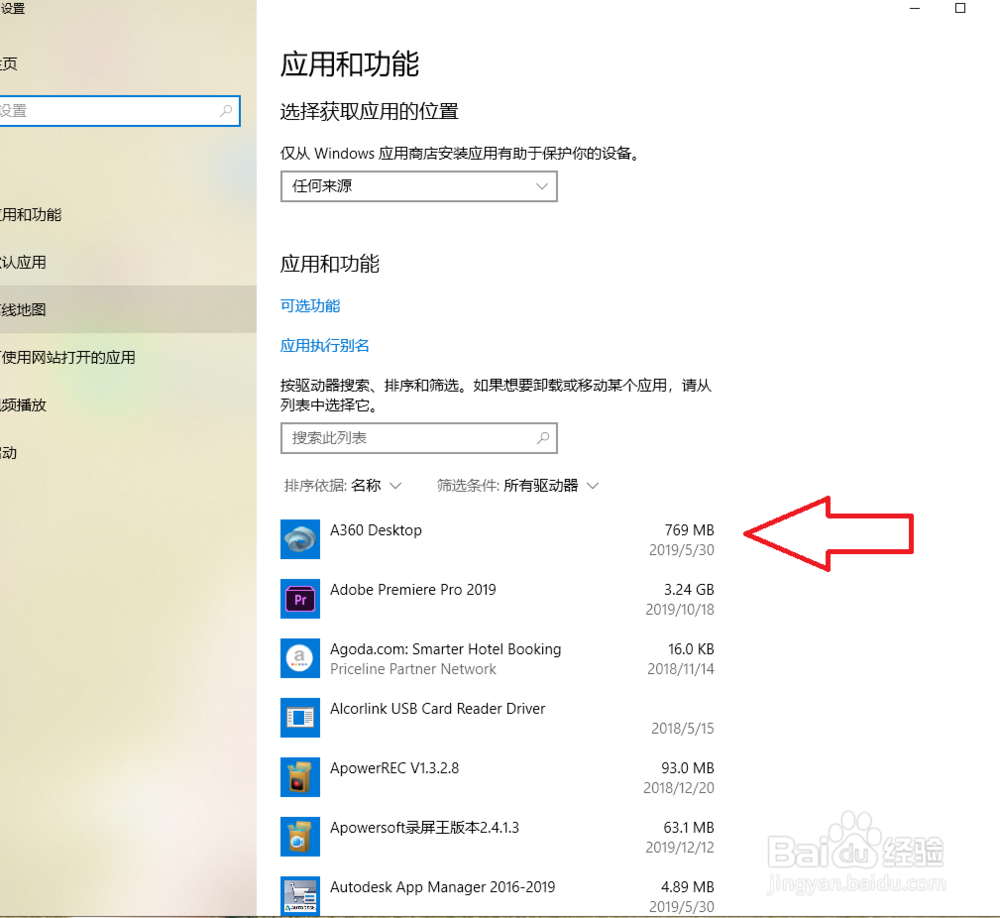
Task: Select Alcorlink USB Card Reader Driver entry
Action: pos(438,709)
